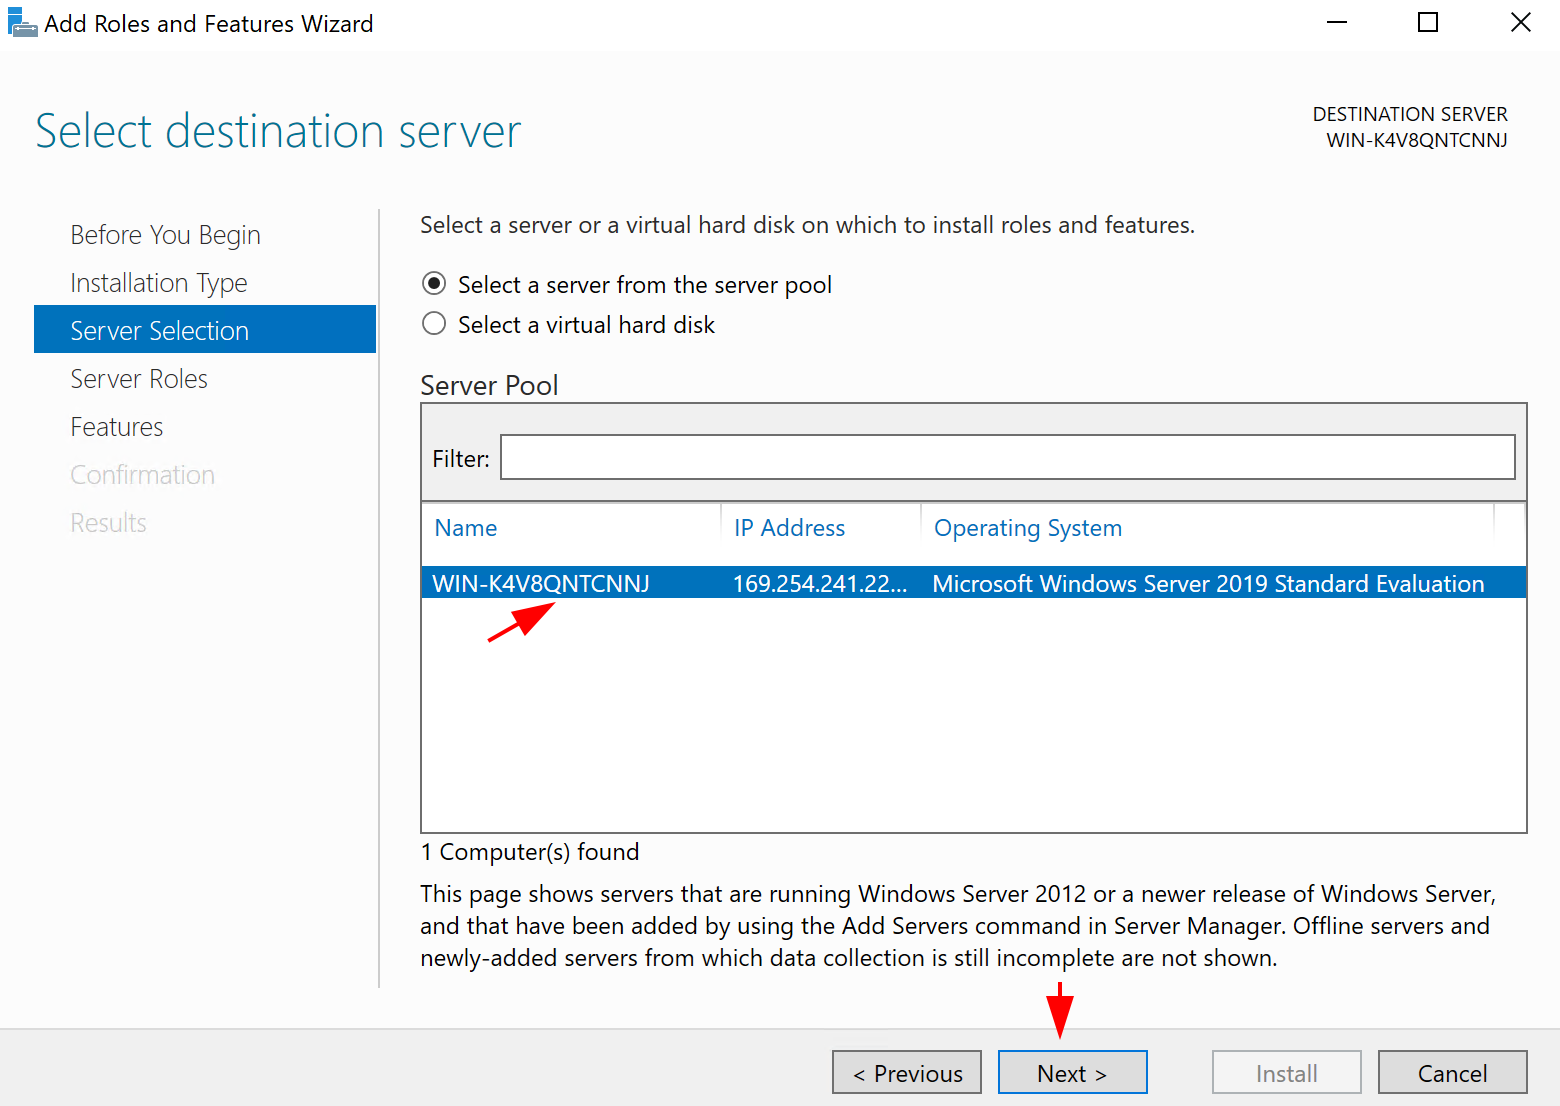1560x1106 pixels.
Task: Open the Installation Type step
Action: coord(158,282)
